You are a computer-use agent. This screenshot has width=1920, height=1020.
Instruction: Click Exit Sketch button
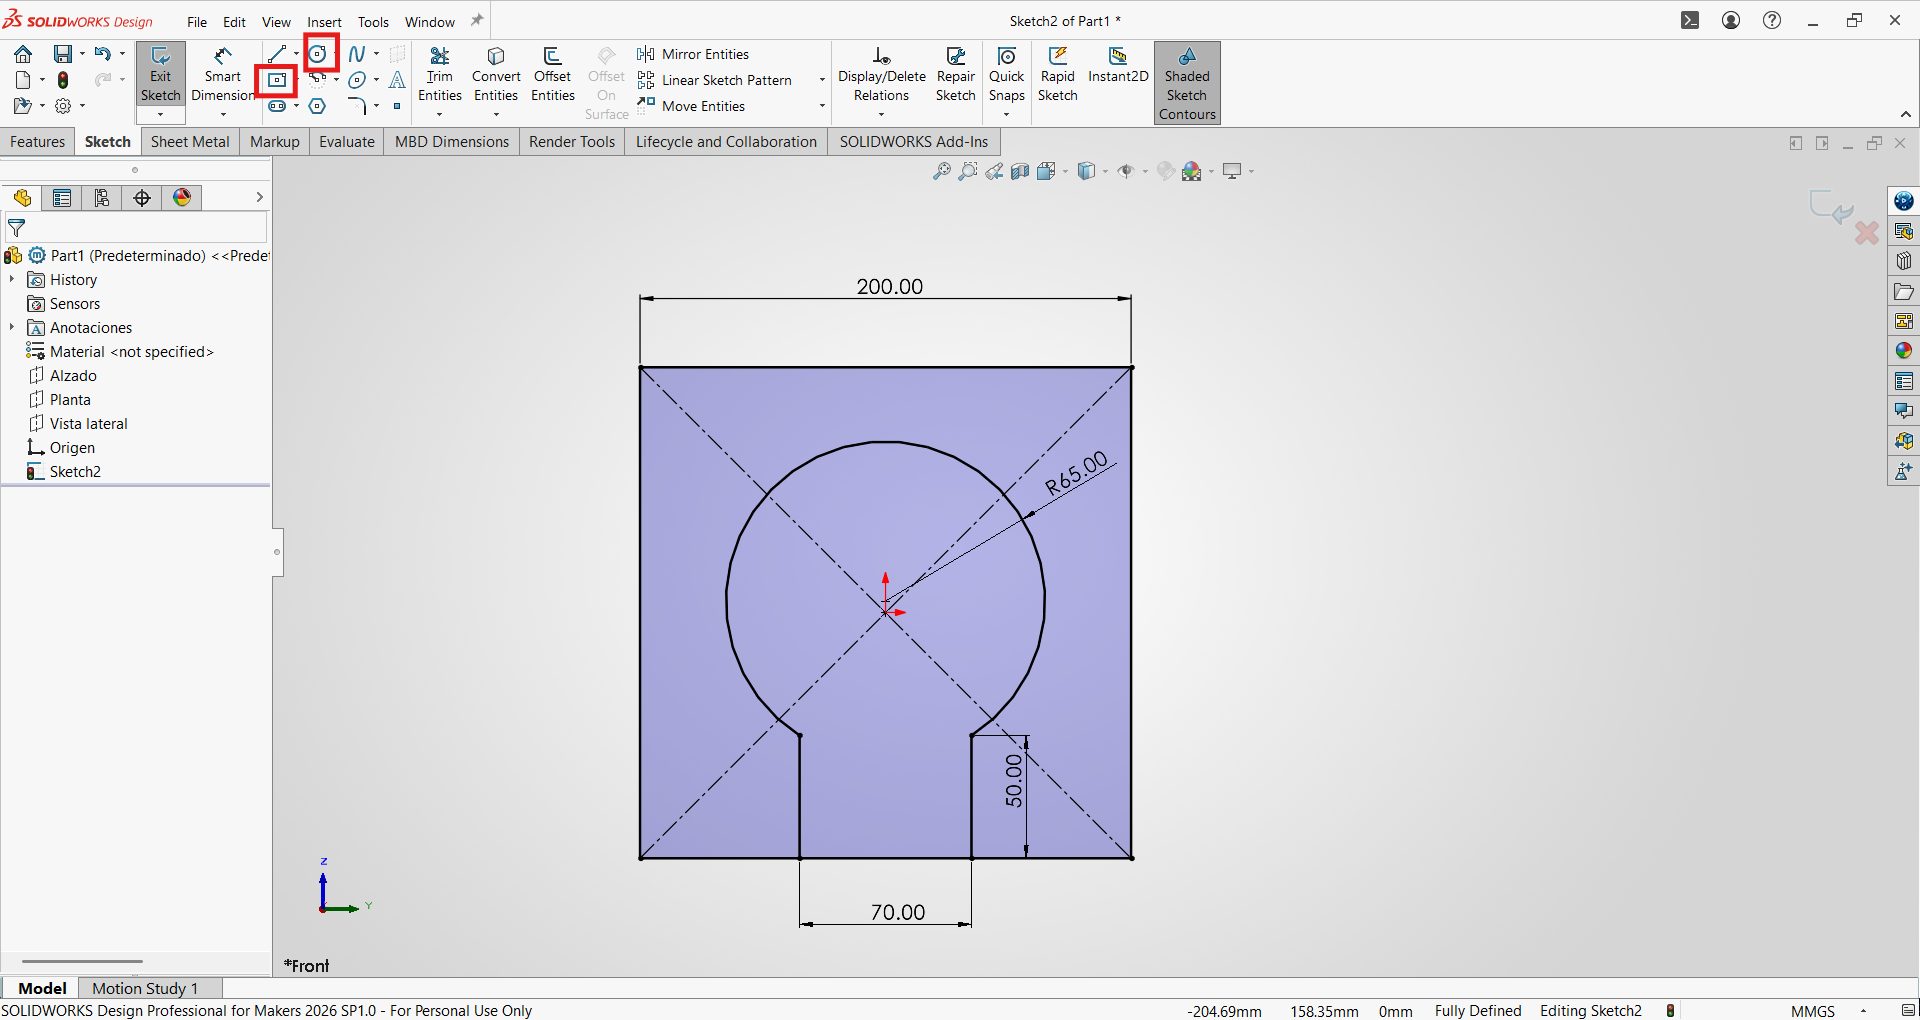pyautogui.click(x=160, y=75)
